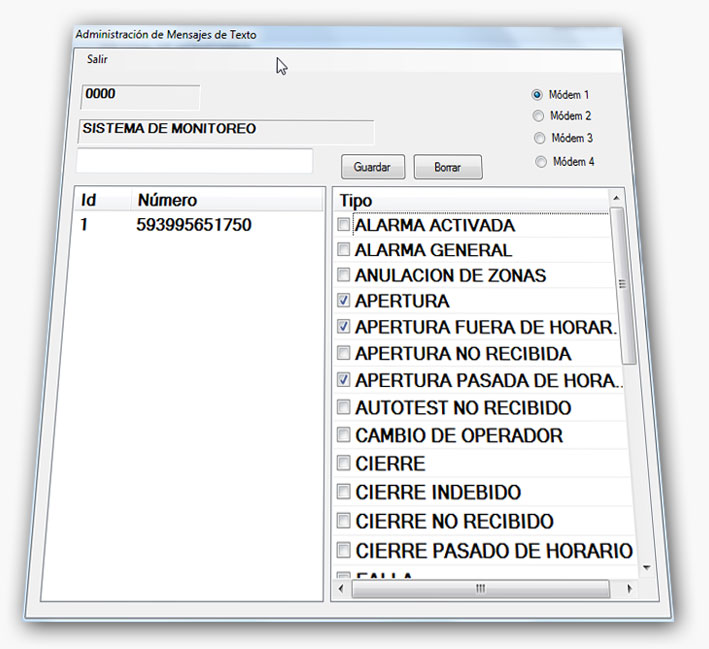Toggle the ANULACION DE ZONAS checkbox

(x=344, y=275)
